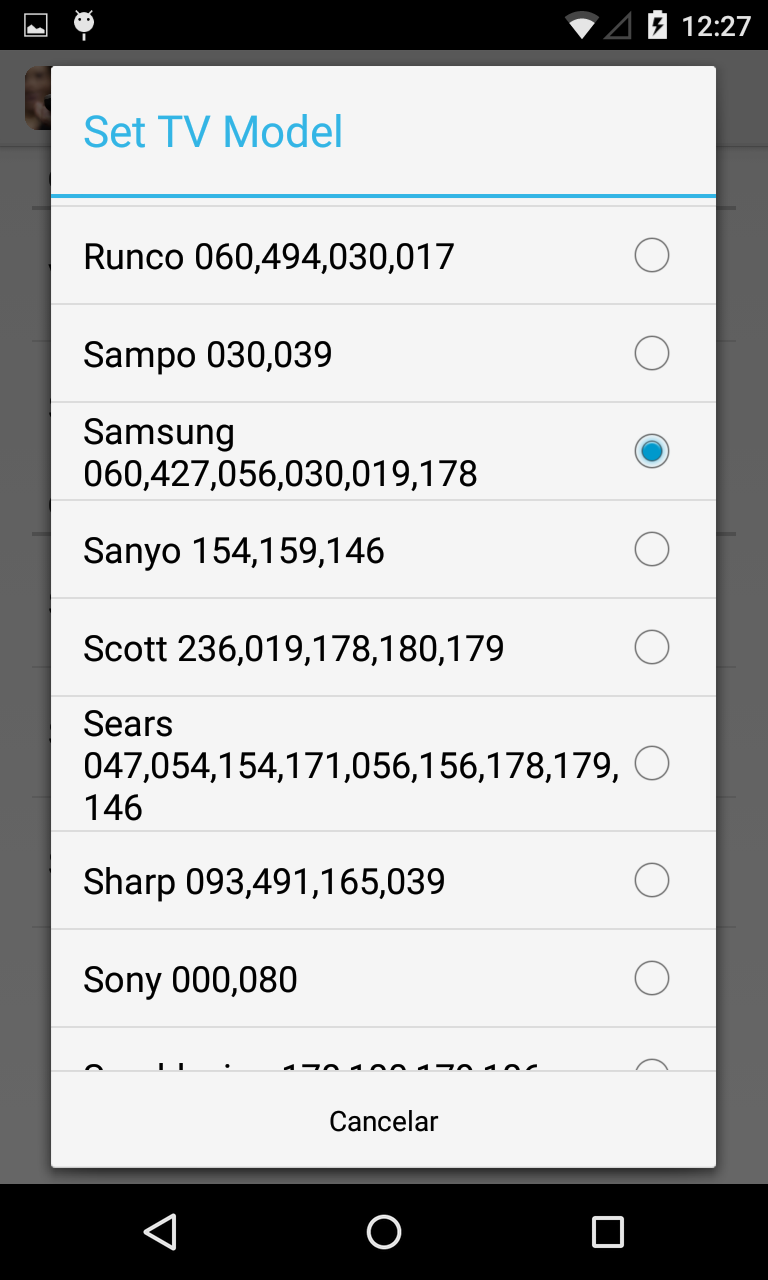Choose the Sanyo radio button

[651, 550]
